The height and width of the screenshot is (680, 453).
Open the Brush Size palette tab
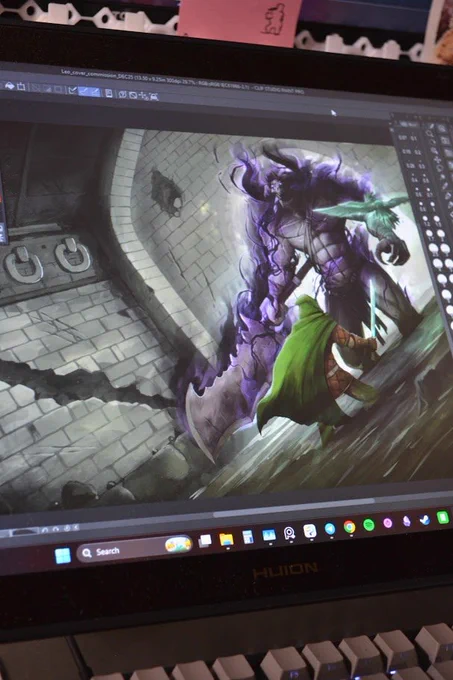408,124
